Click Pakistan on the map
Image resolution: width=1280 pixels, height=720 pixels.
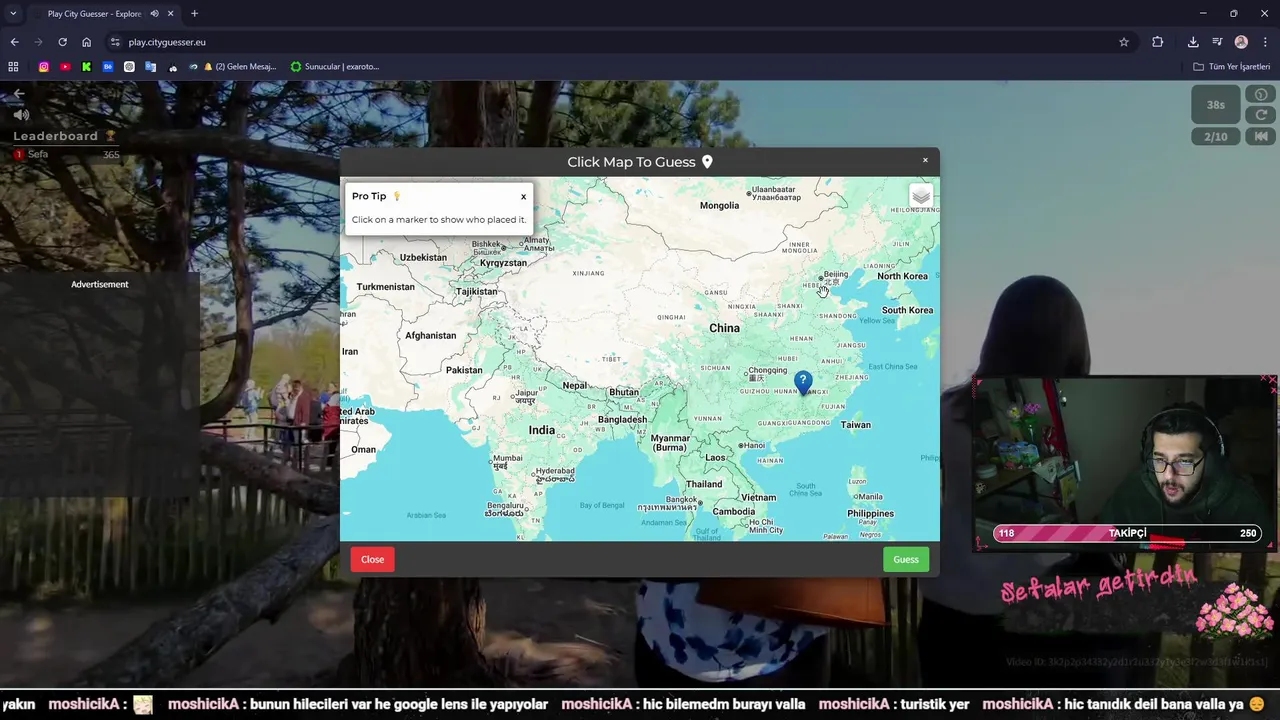tap(464, 370)
